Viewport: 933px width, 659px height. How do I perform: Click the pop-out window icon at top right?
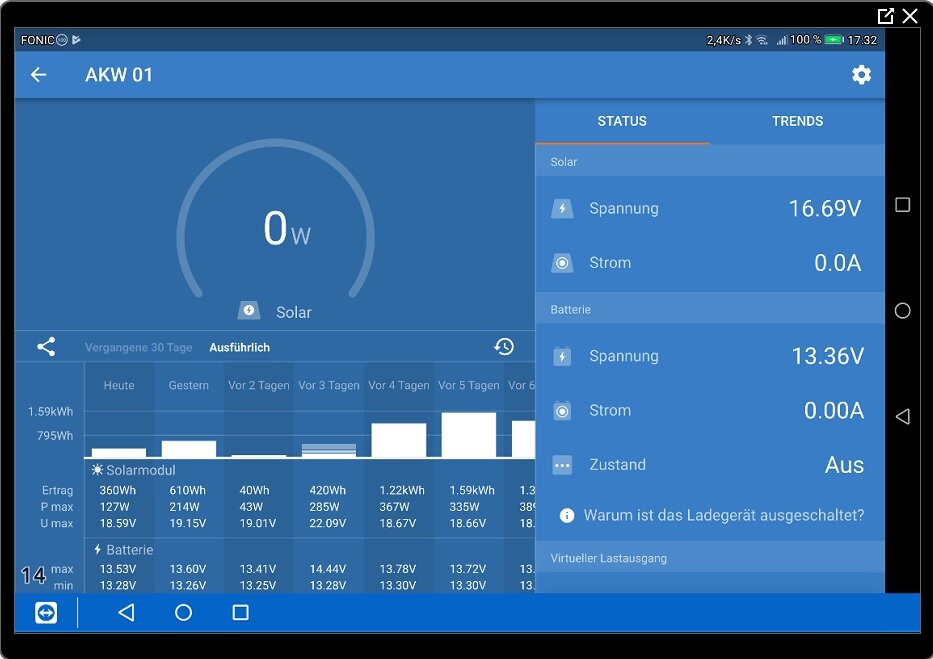pos(885,15)
